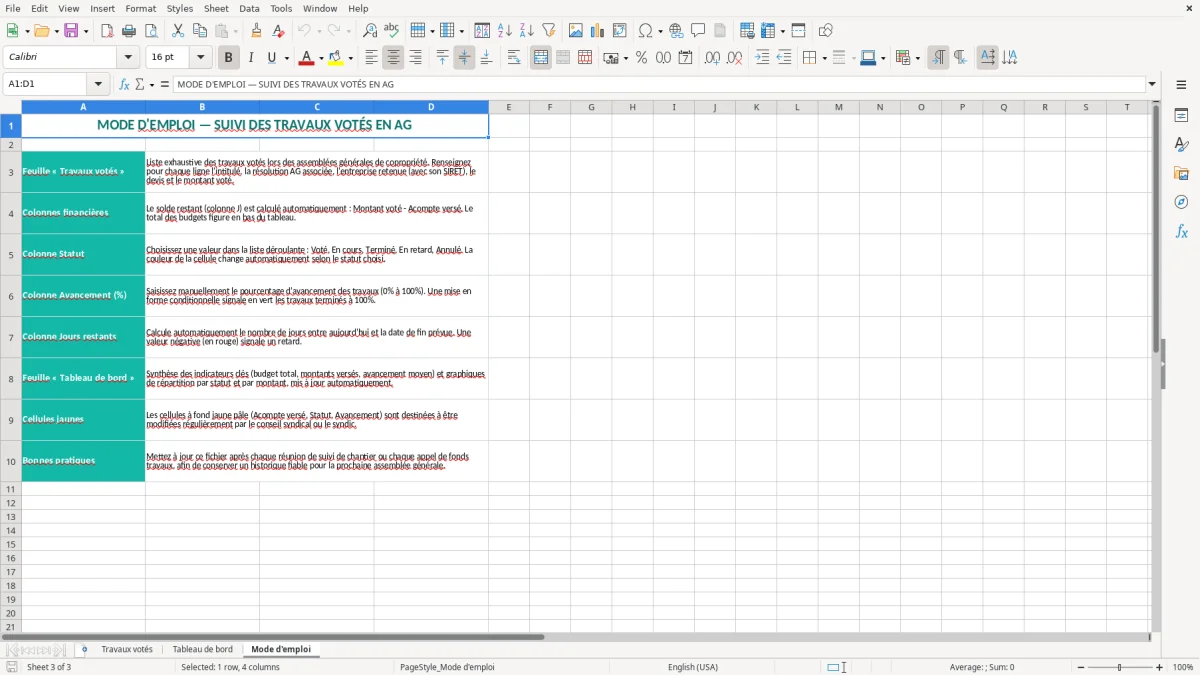Toggle Align Right

(x=415, y=58)
